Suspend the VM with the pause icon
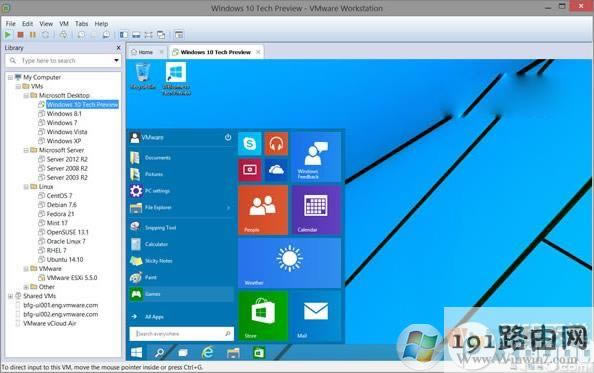594x373 pixels. 33,35
